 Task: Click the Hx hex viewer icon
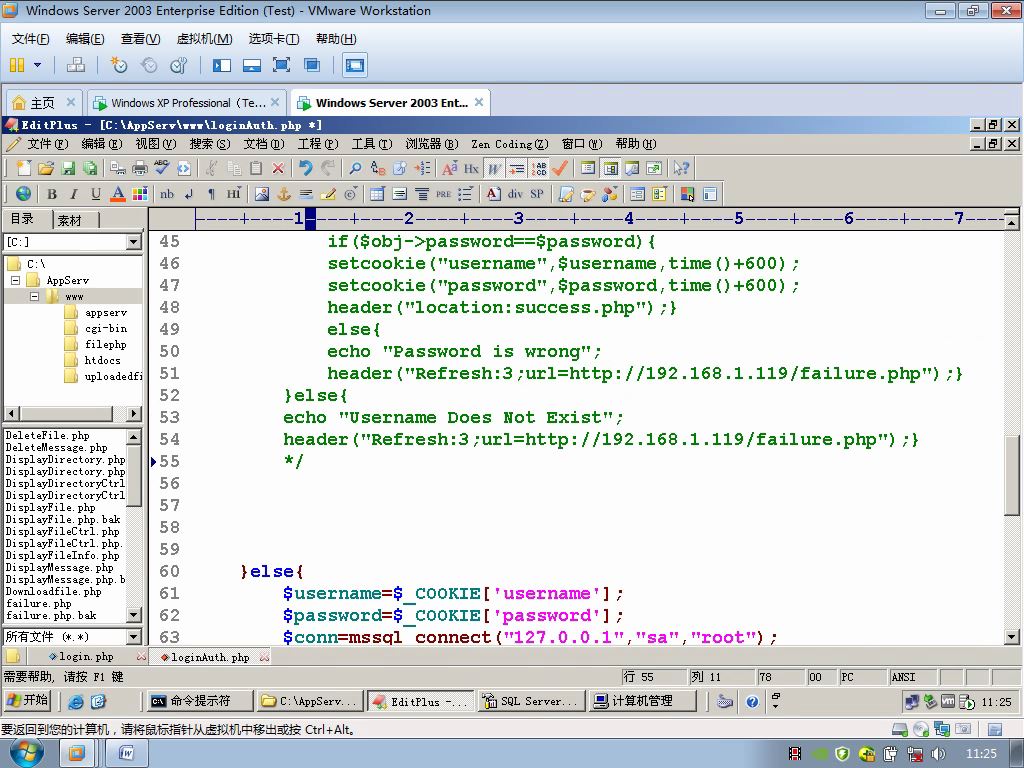coord(472,168)
